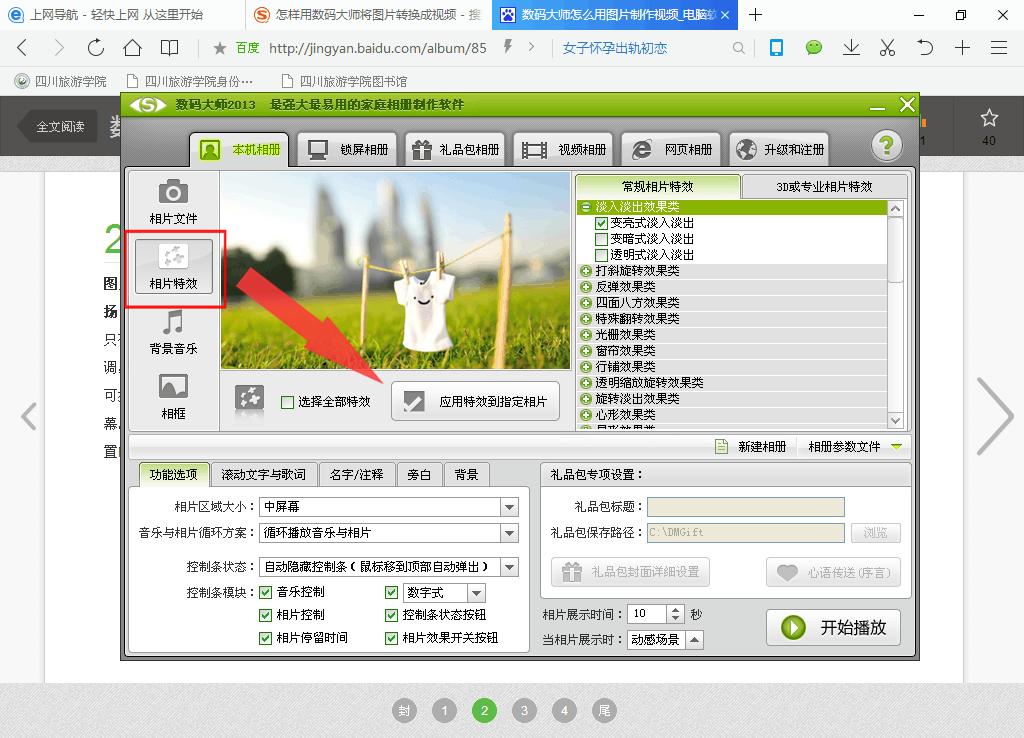Switch to the 网页相册 tab
1024x738 pixels.
672,150
